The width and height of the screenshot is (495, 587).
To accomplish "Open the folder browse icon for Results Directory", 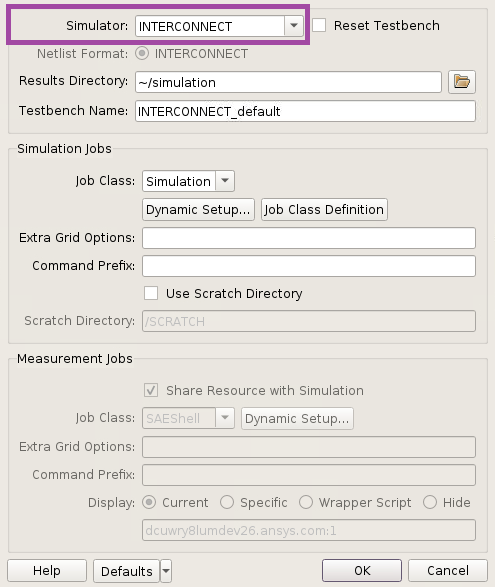I will [x=462, y=82].
